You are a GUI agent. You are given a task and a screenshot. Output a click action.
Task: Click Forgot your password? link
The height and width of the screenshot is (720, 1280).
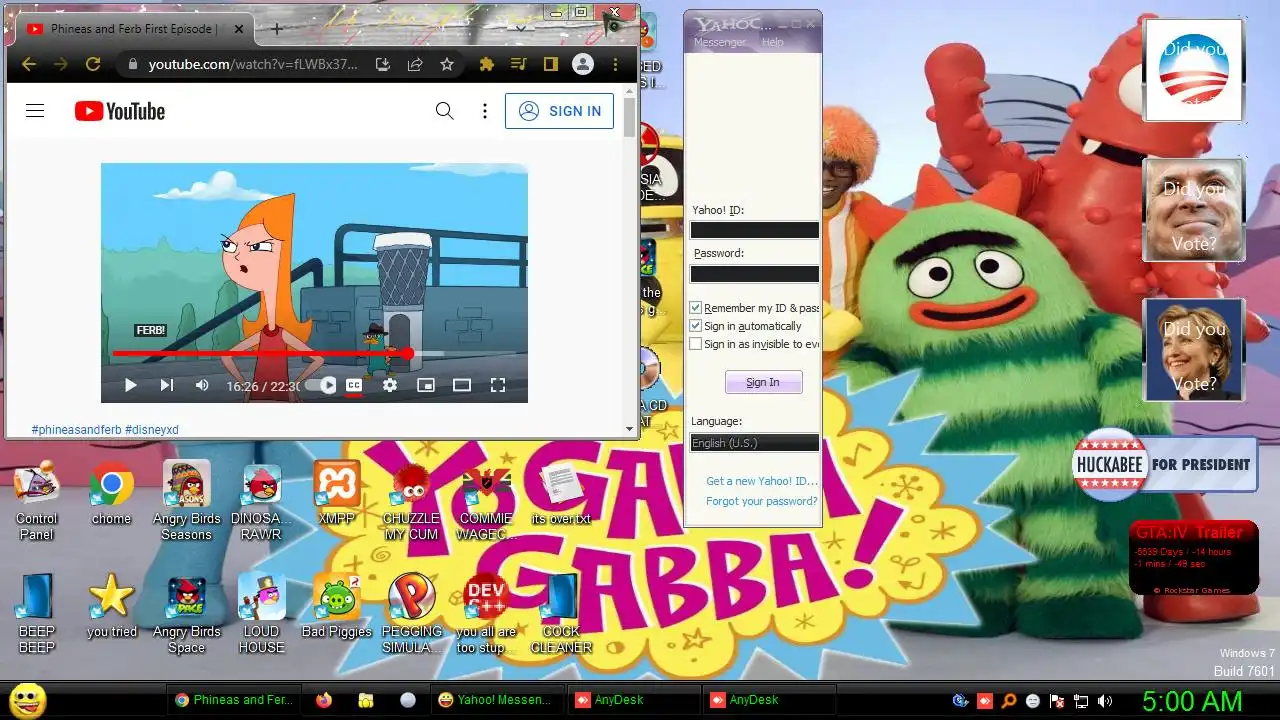click(x=761, y=501)
